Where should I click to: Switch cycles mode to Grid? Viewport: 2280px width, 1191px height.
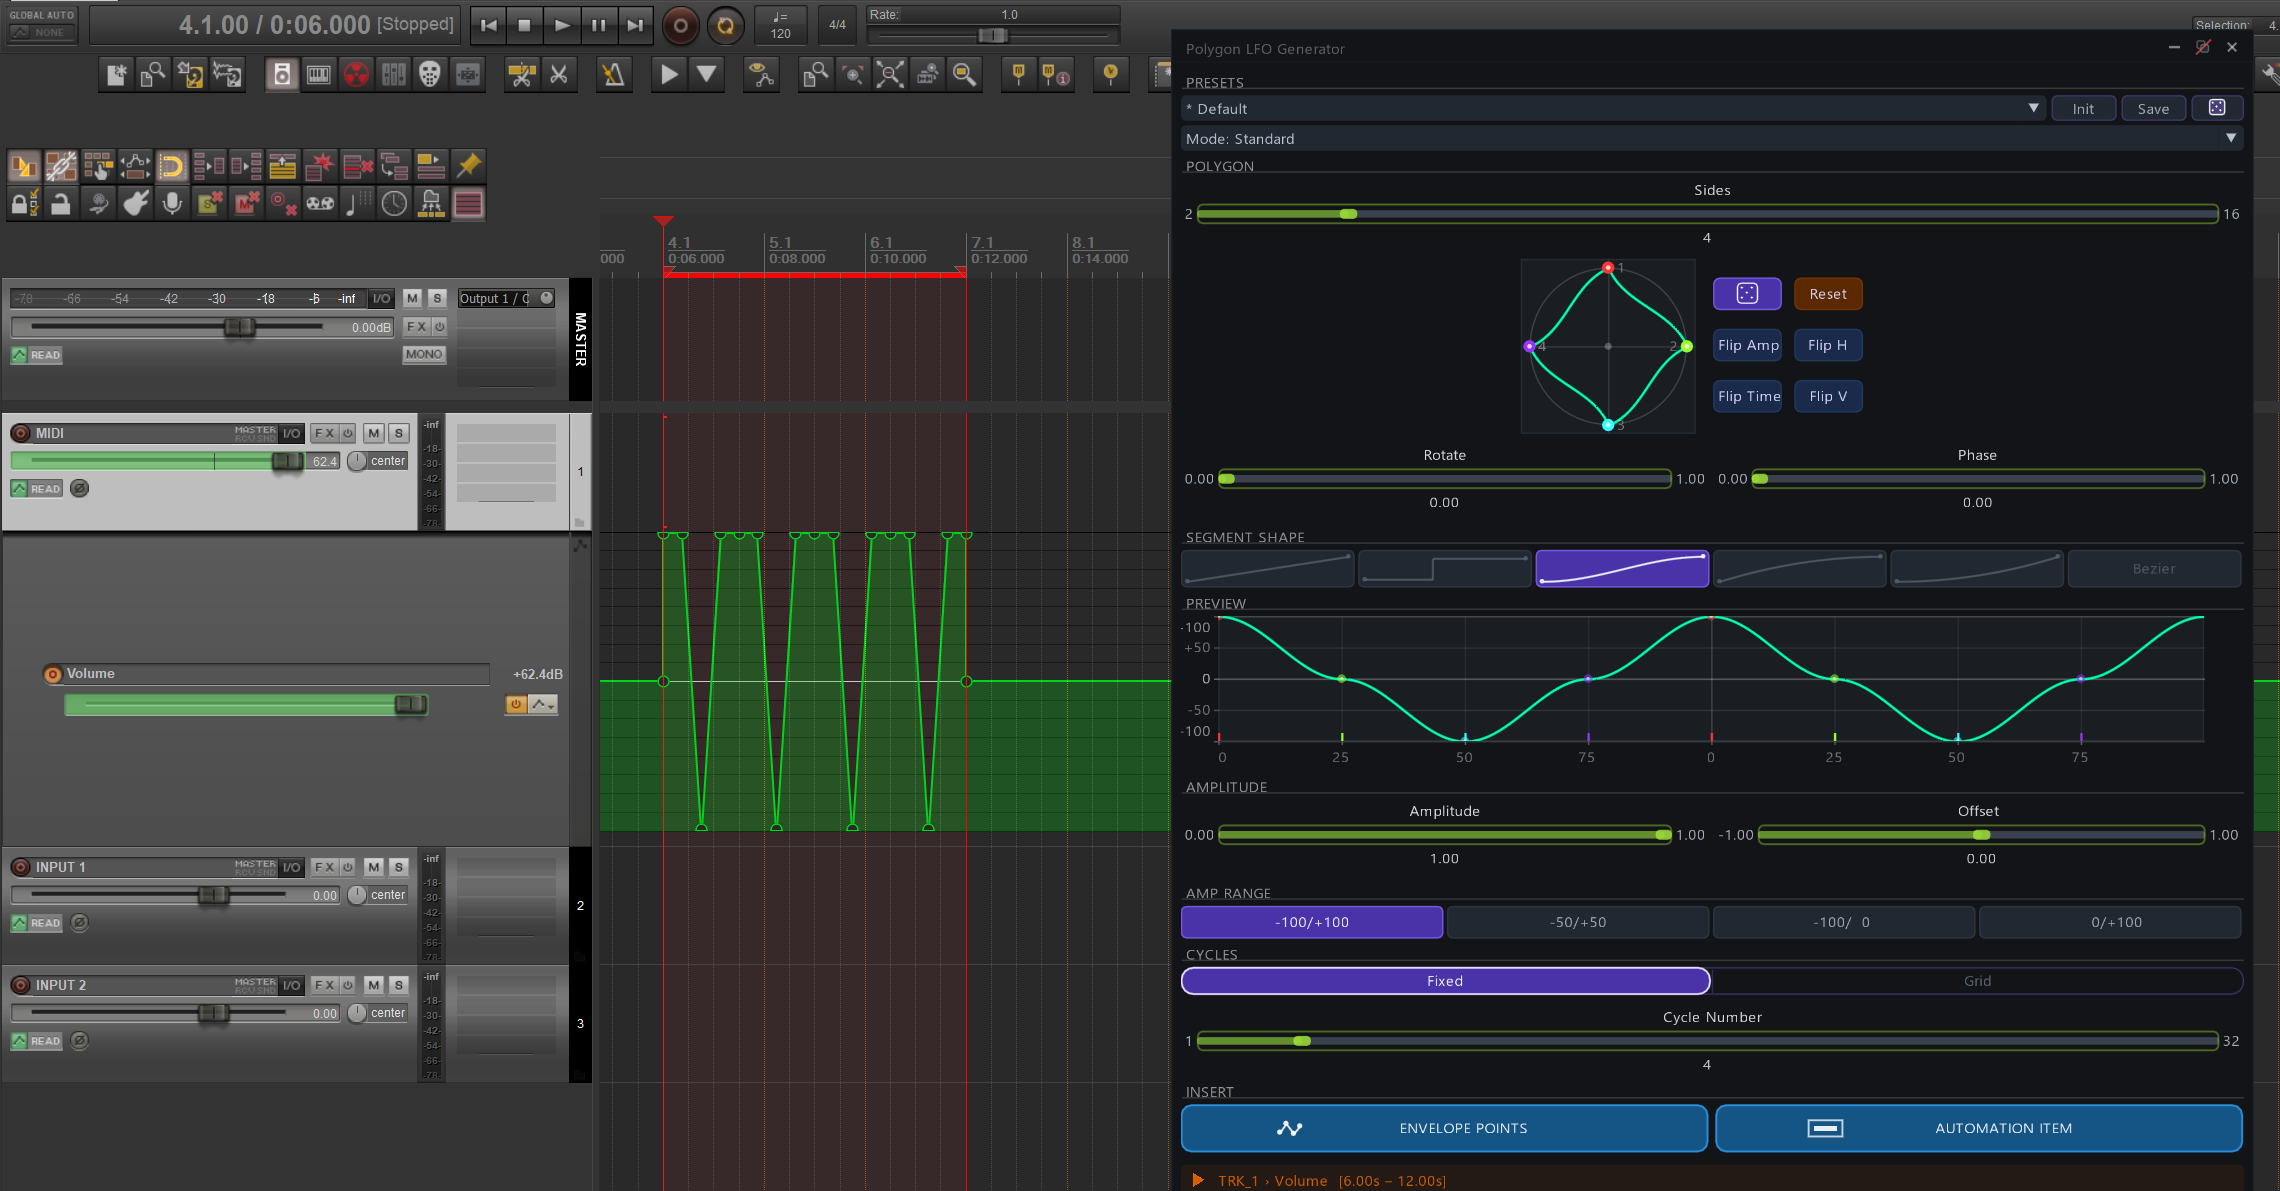pyautogui.click(x=1977, y=981)
